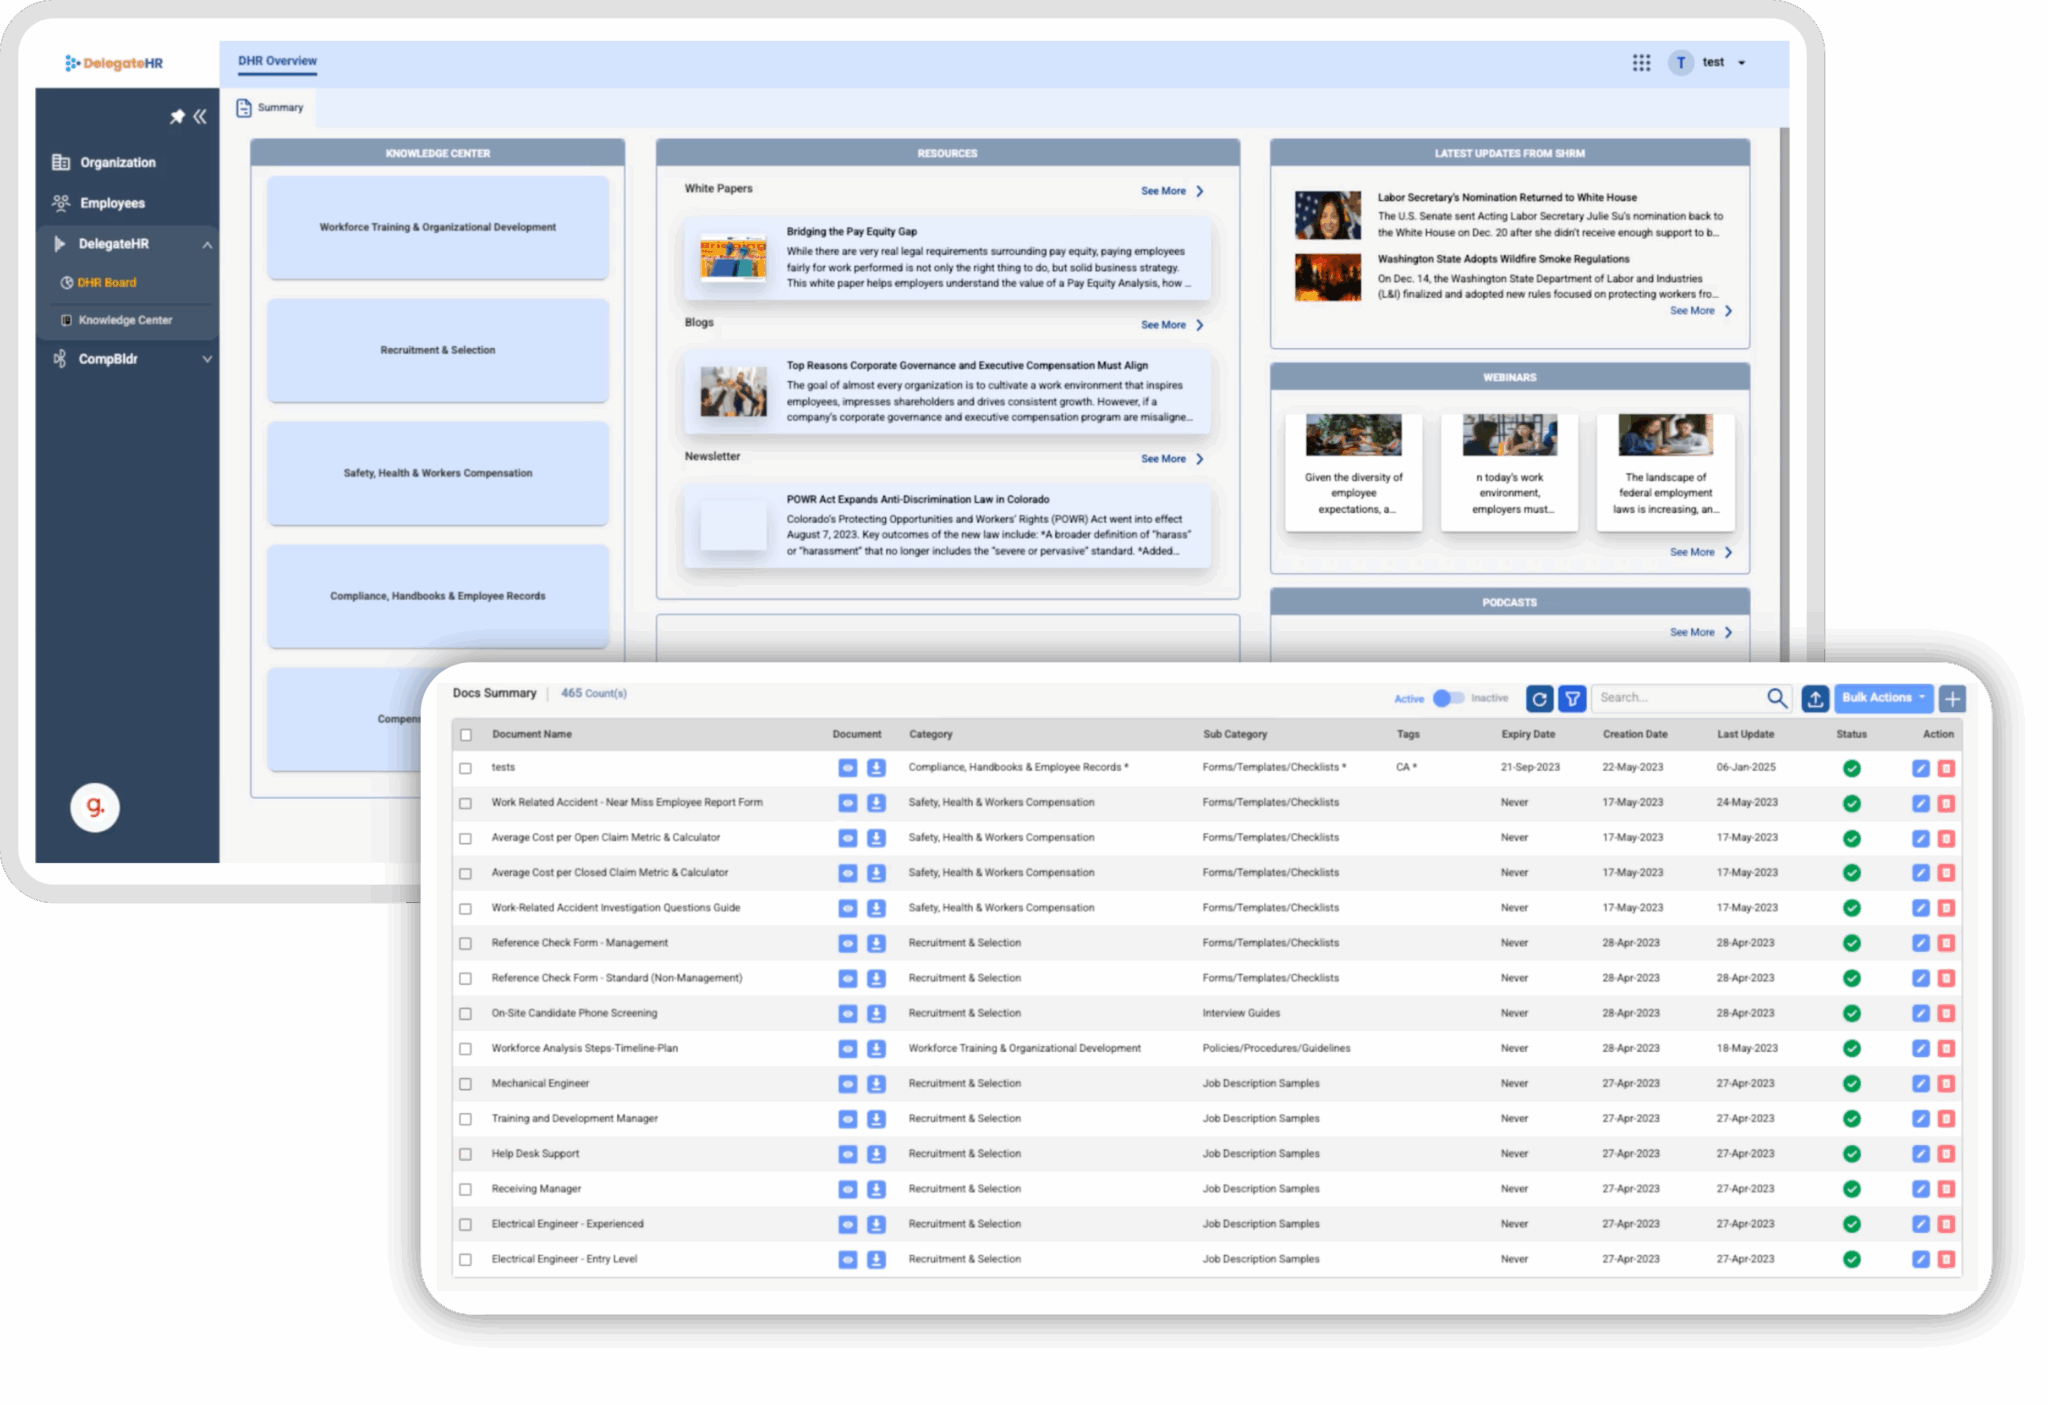
Task: Download the Mechanical Engineer document
Action: [877, 1084]
